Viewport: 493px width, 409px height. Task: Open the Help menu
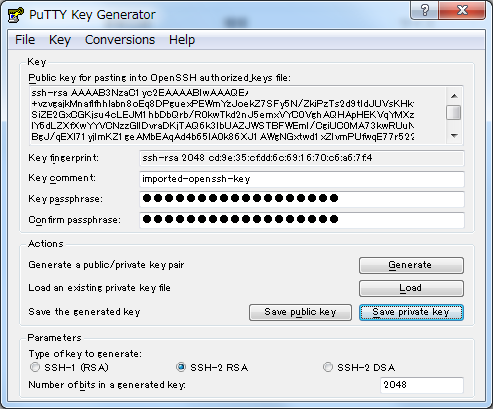pyautogui.click(x=182, y=40)
